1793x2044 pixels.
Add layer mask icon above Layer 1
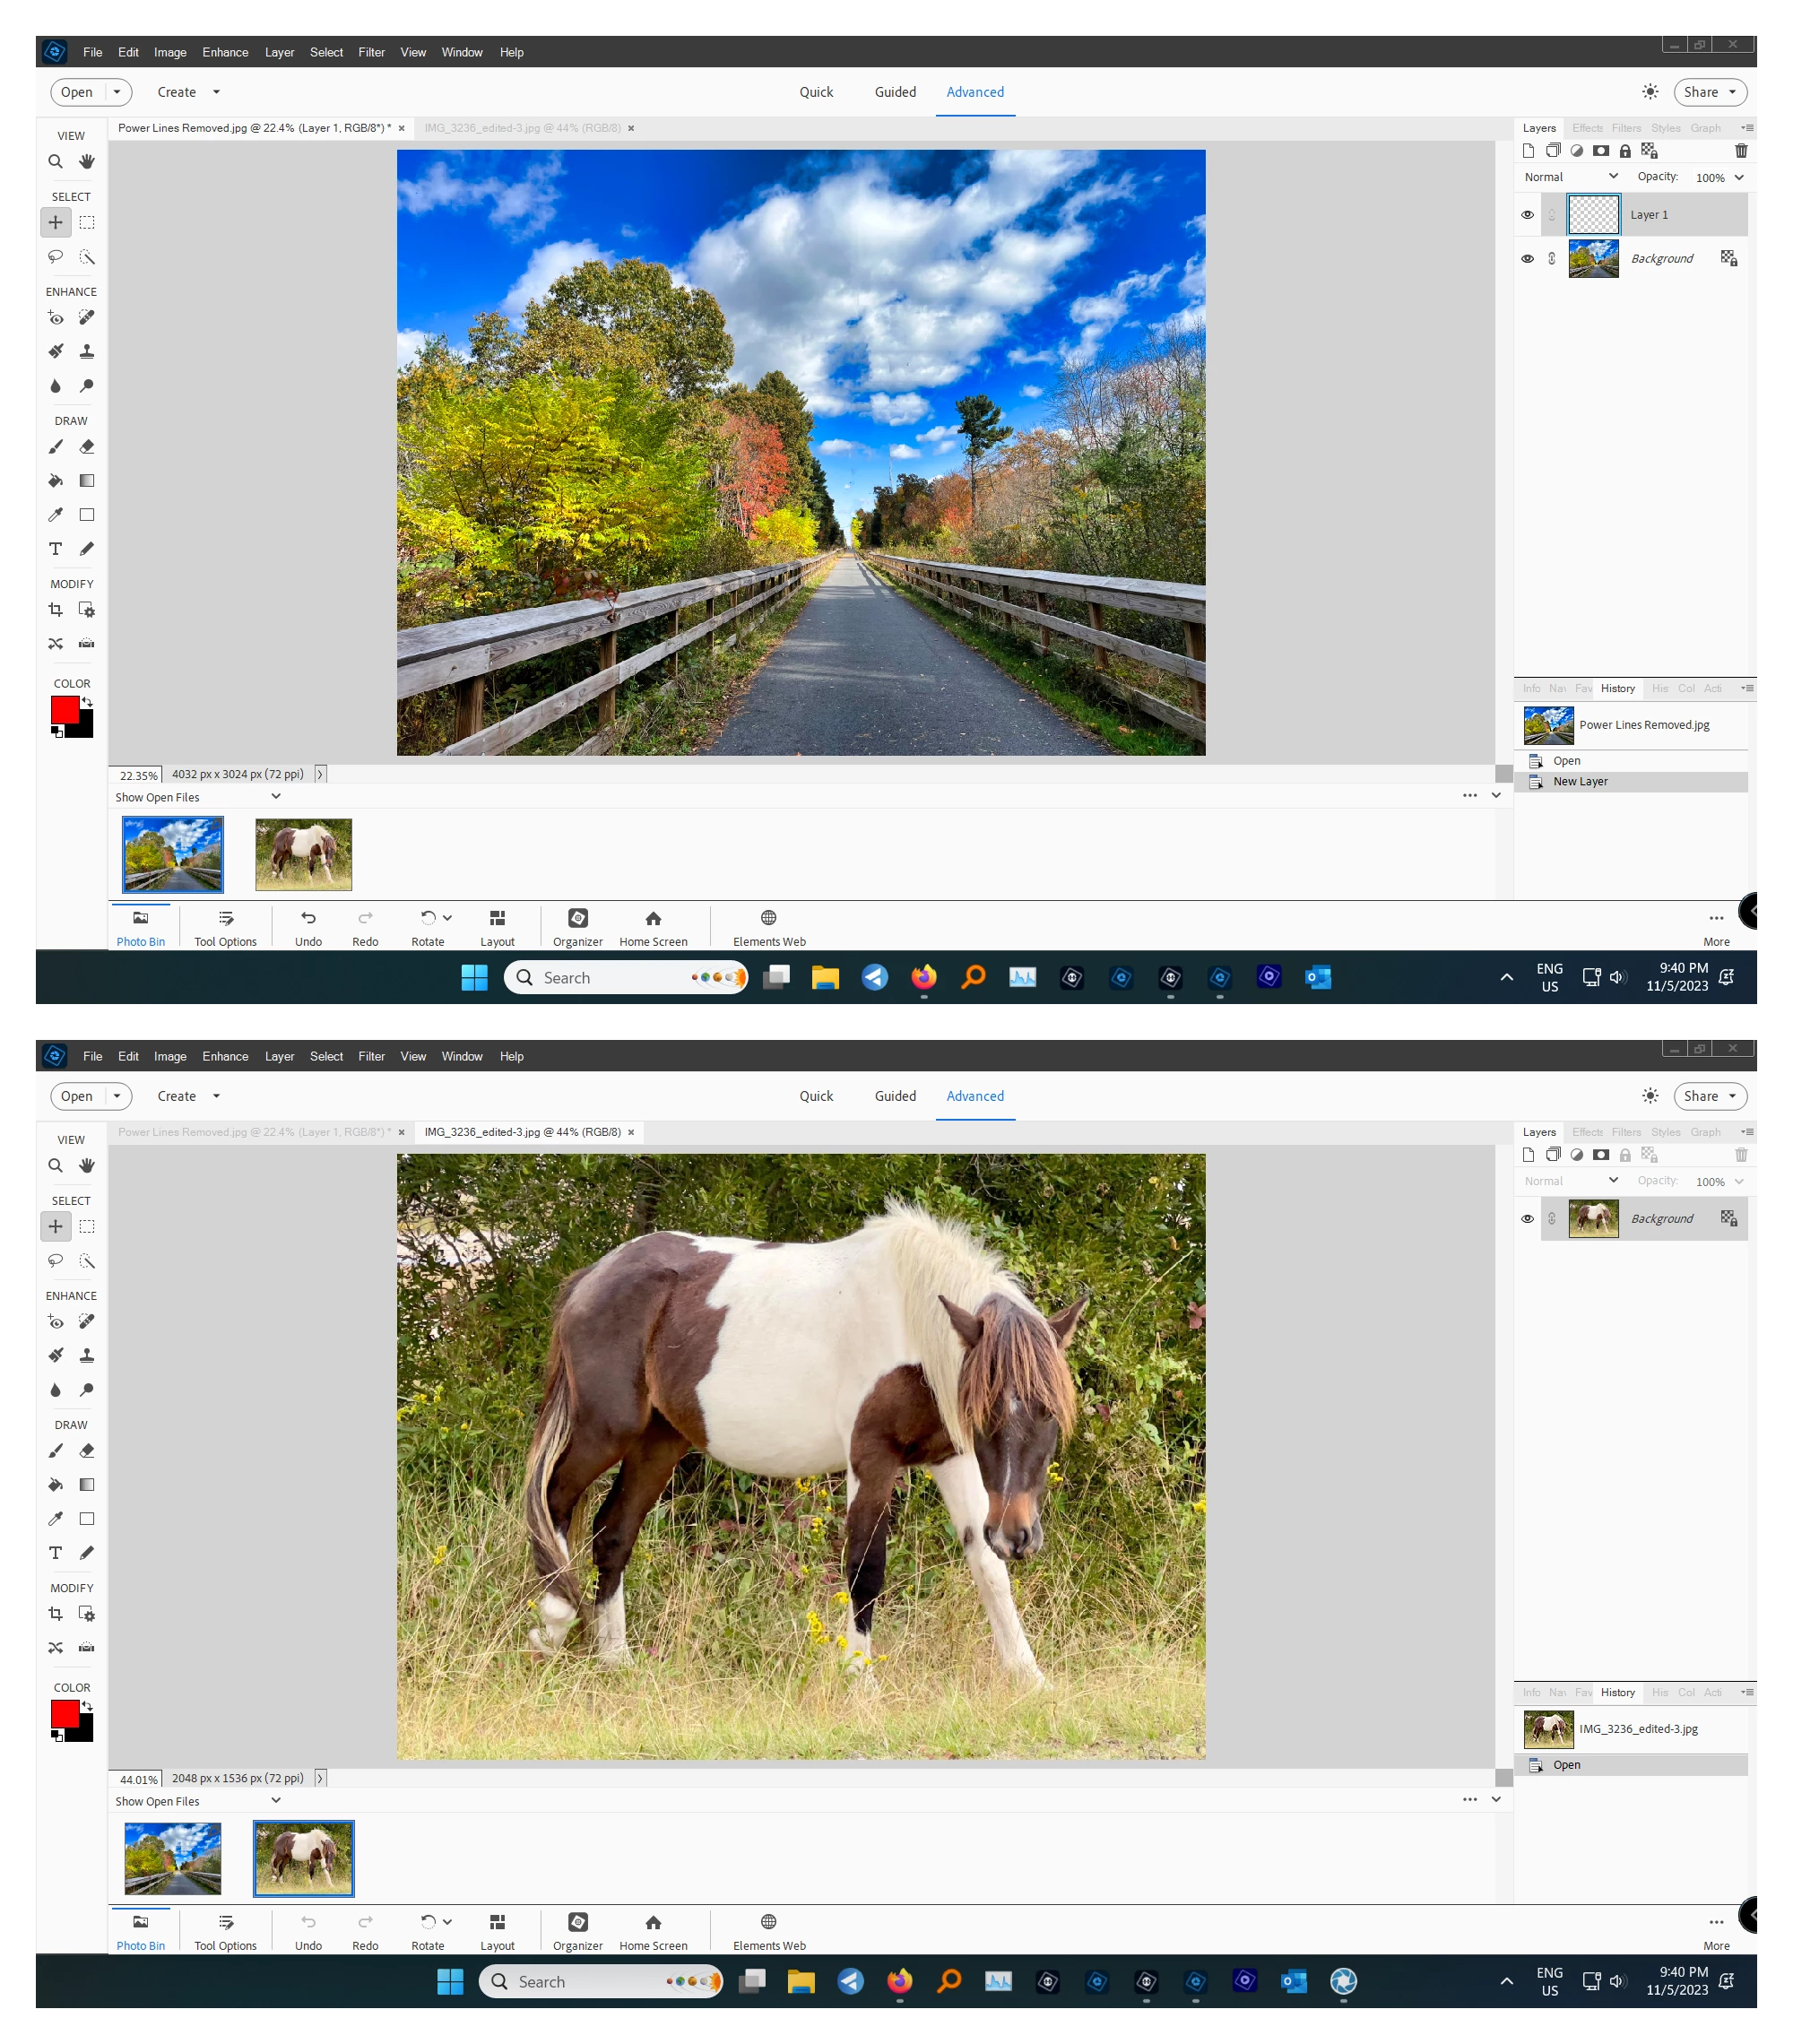pos(1600,151)
